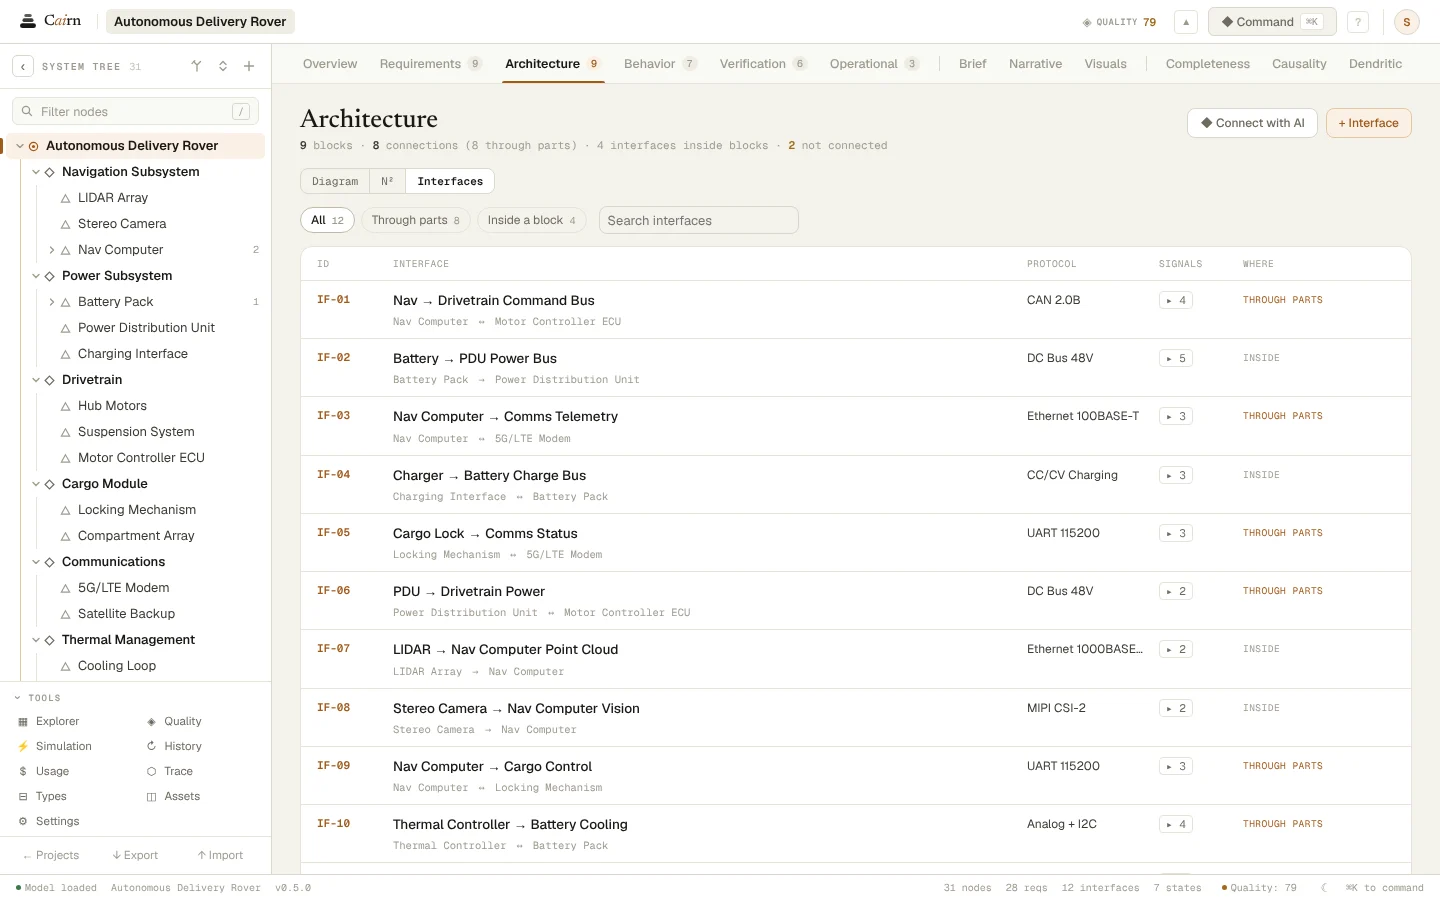This screenshot has width=1440, height=900.
Task: Click the Connect with AI button
Action: tap(1252, 123)
